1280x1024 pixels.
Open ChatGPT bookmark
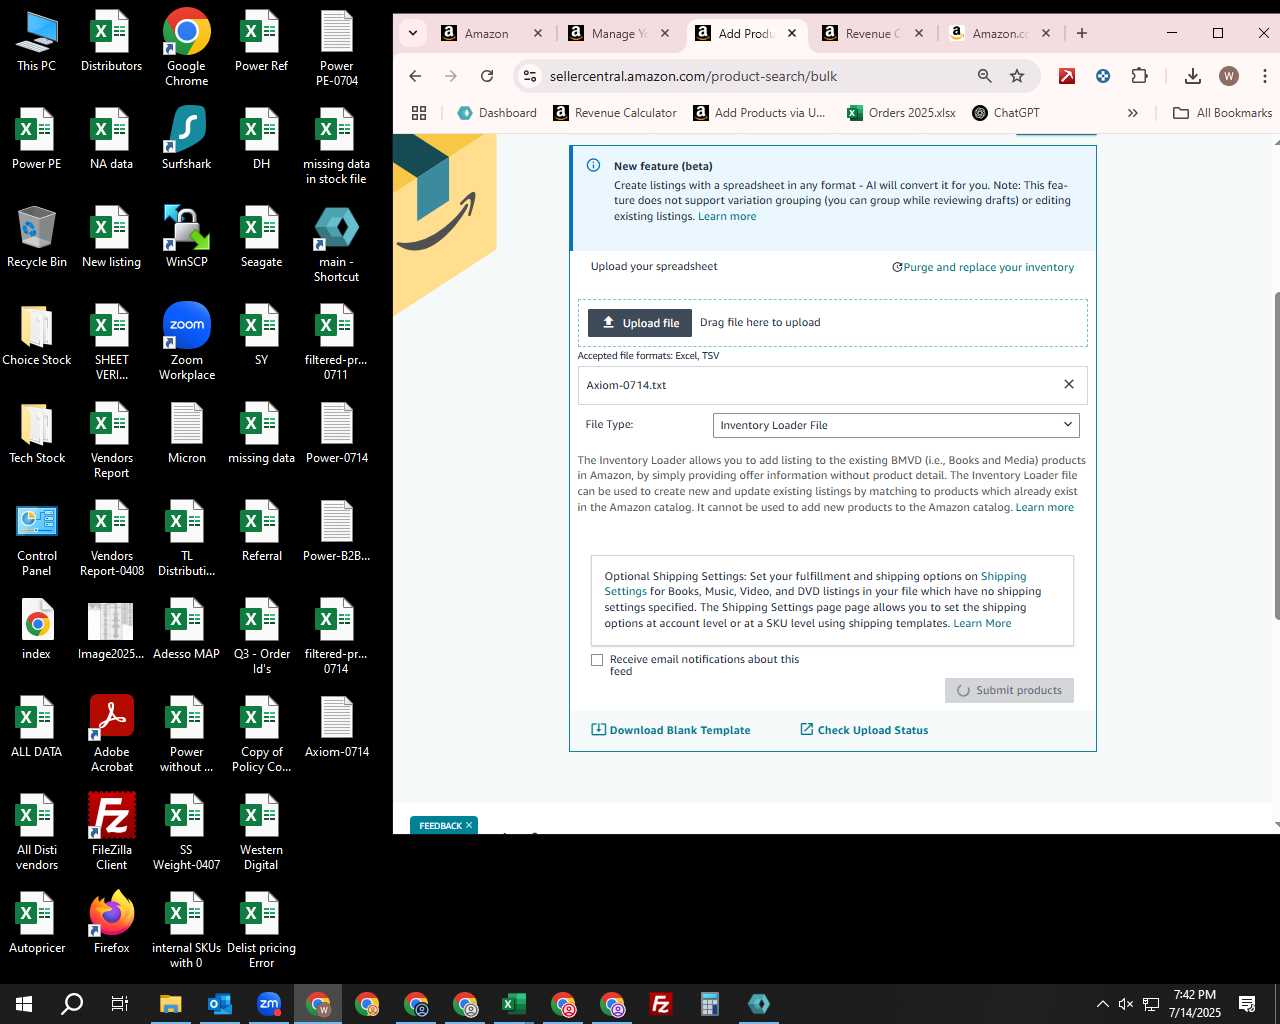coord(1006,113)
